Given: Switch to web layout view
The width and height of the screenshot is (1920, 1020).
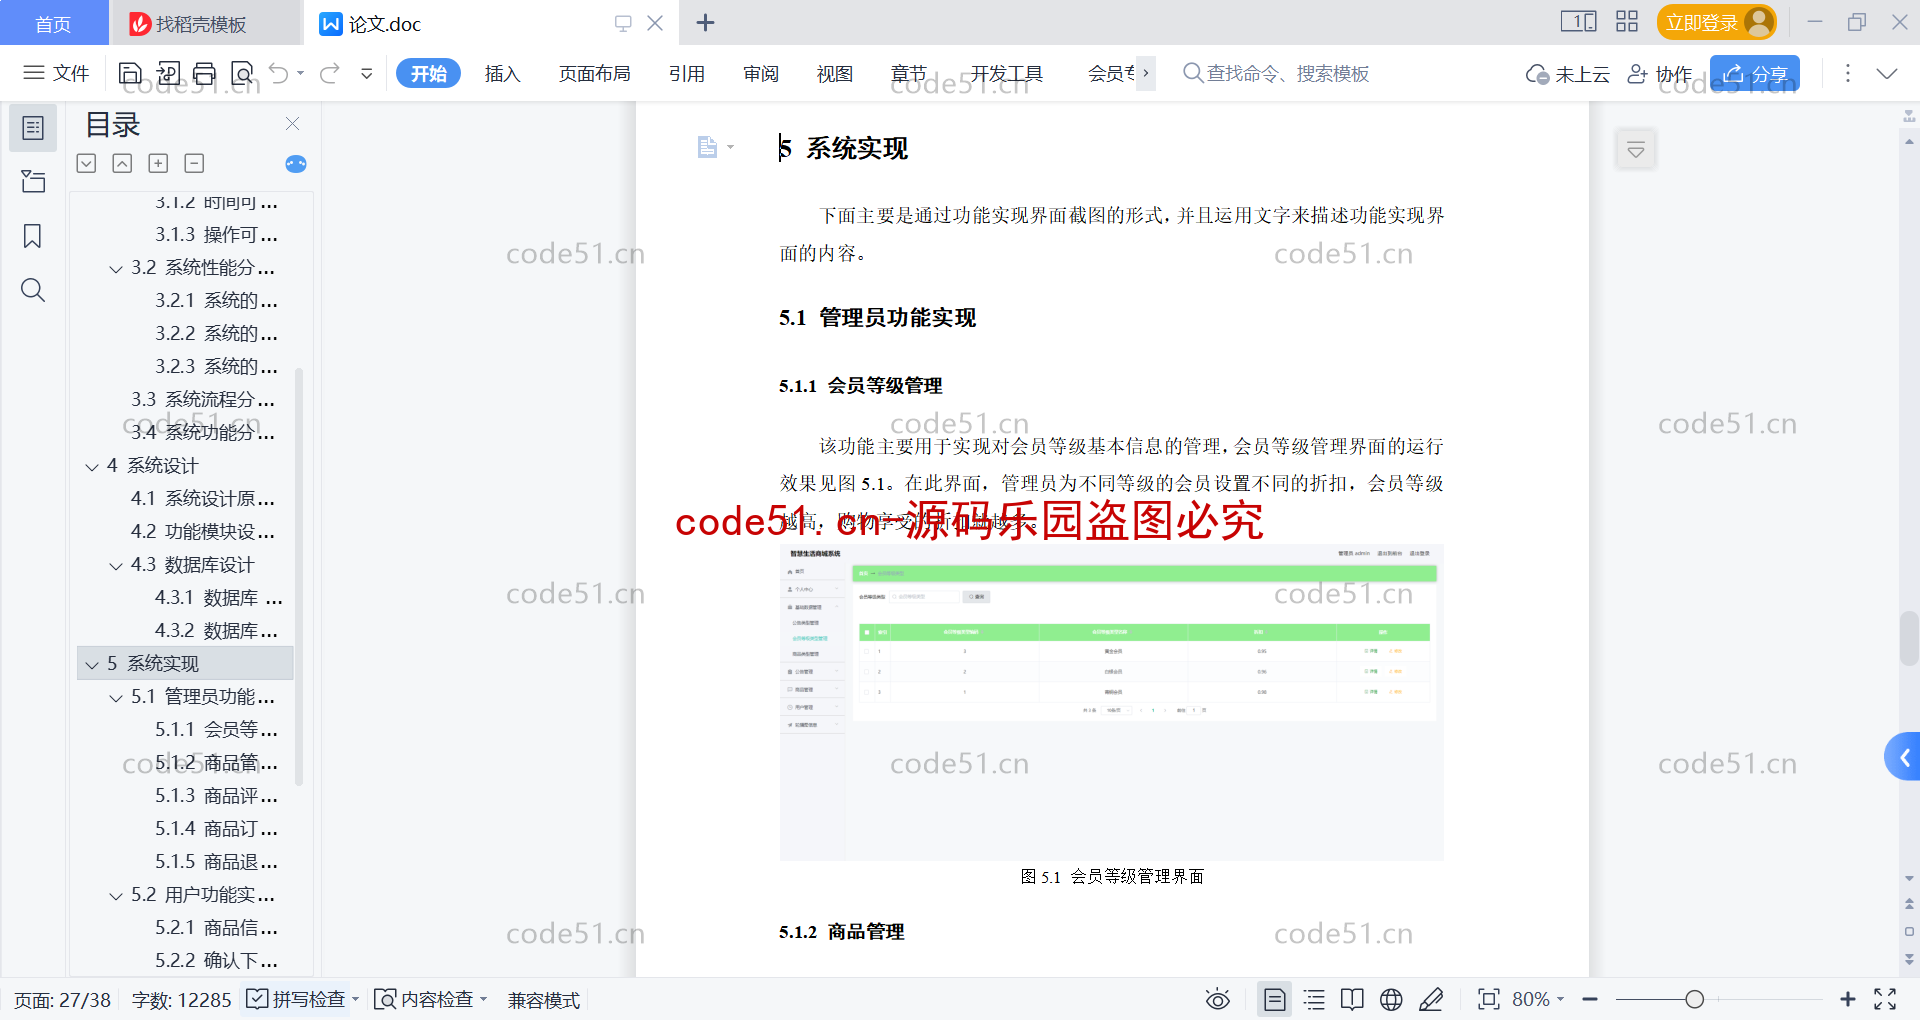Looking at the screenshot, I should (1391, 999).
